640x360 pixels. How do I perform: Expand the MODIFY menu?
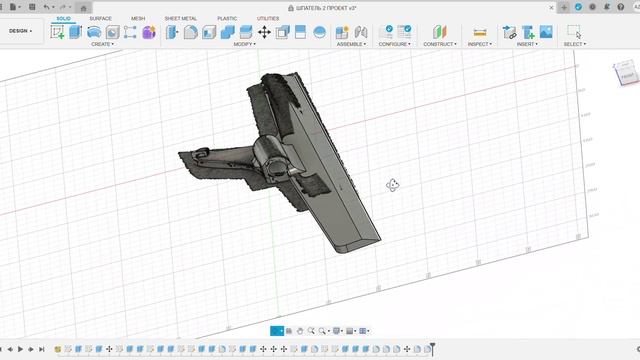coord(244,44)
